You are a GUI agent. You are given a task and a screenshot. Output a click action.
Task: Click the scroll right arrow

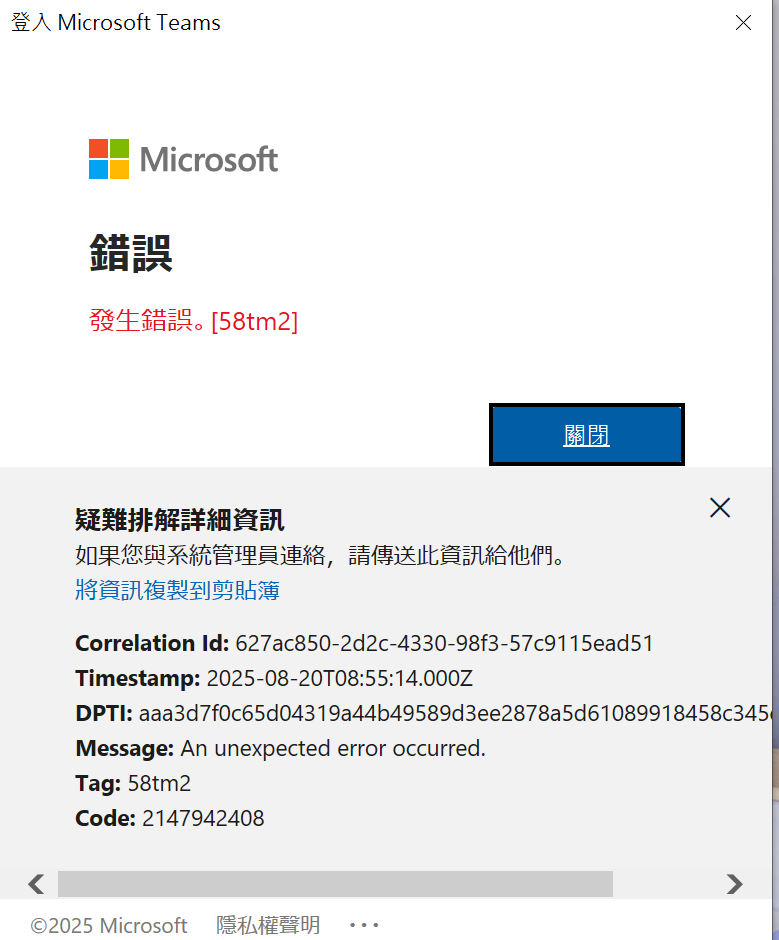[734, 884]
